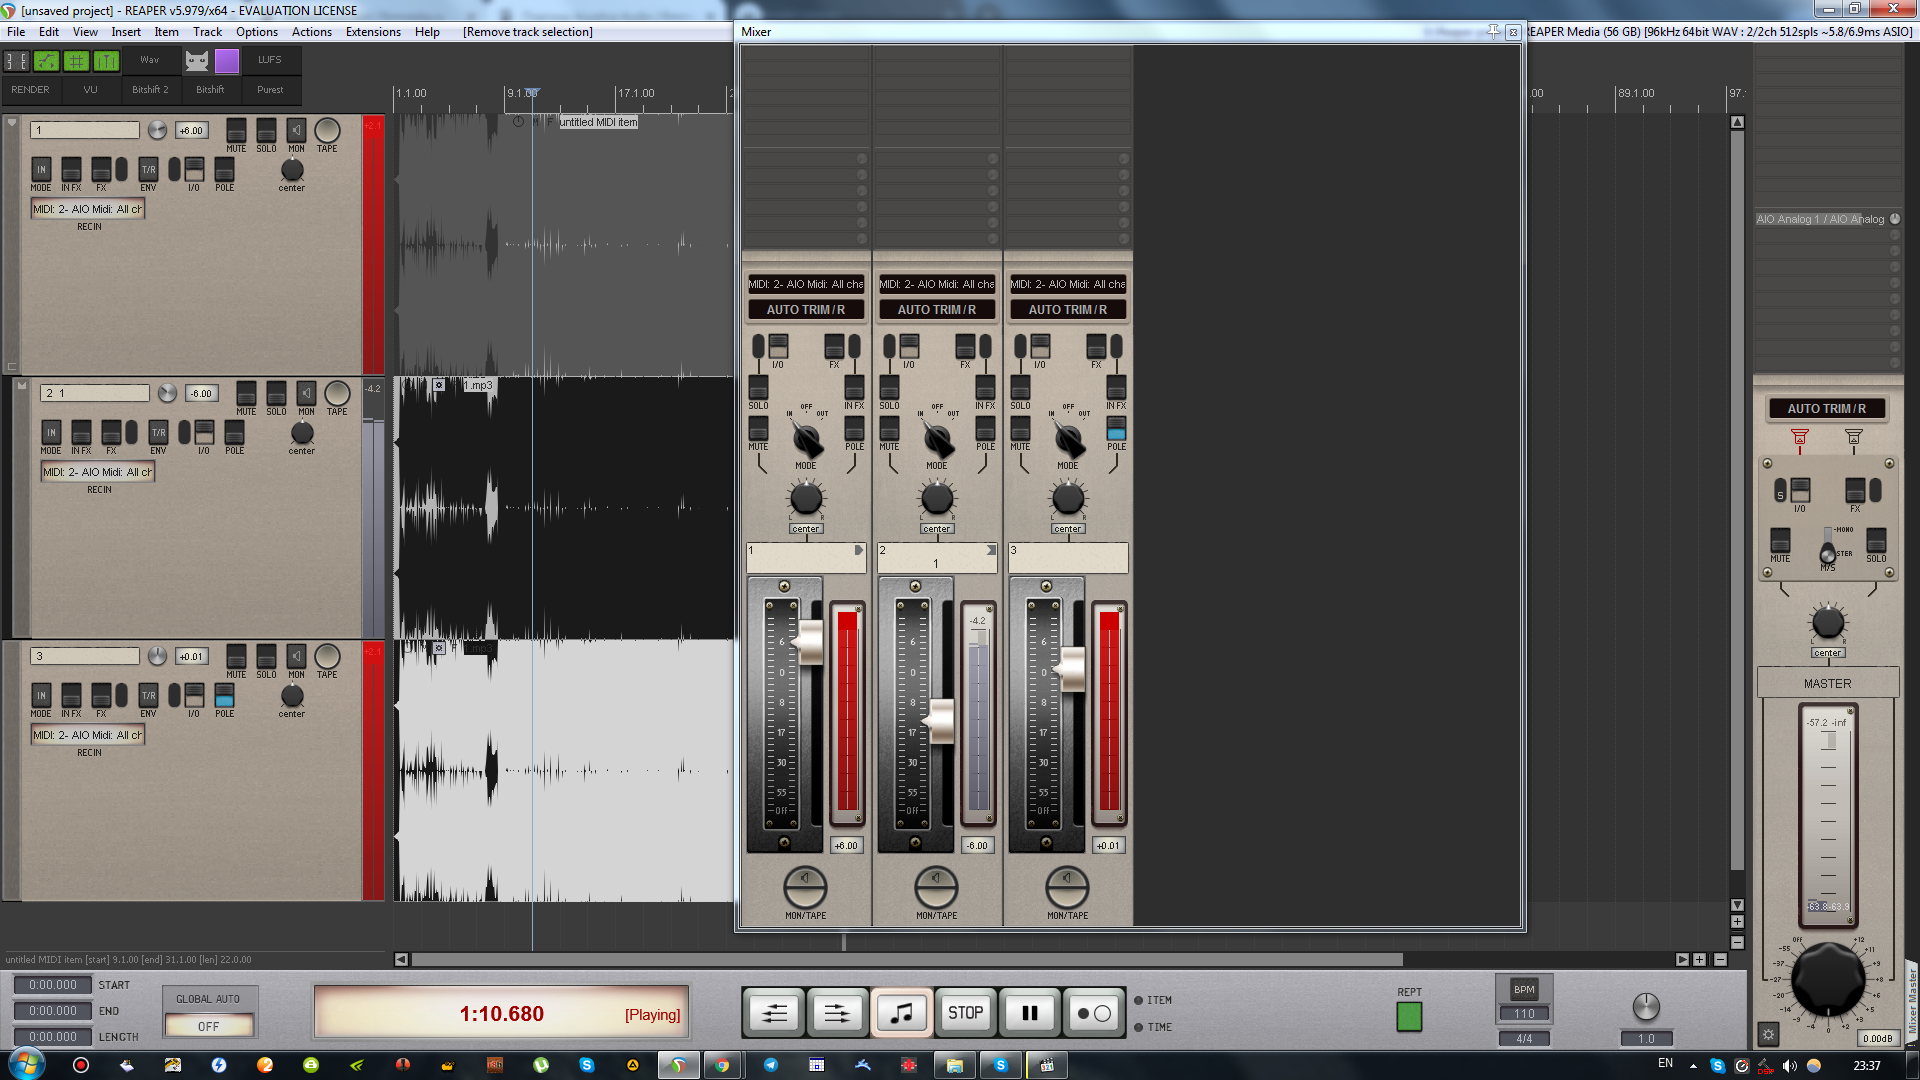Click the volume fader of mixer channel 2
1920x1080 pixels.
(941, 722)
